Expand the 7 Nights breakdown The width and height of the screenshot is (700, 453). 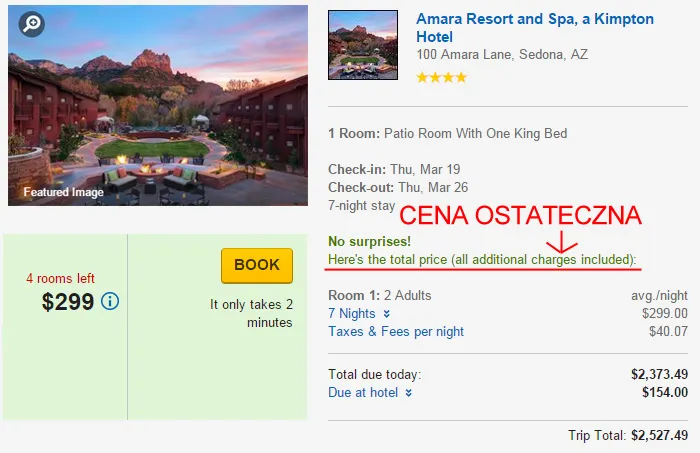(x=352, y=313)
